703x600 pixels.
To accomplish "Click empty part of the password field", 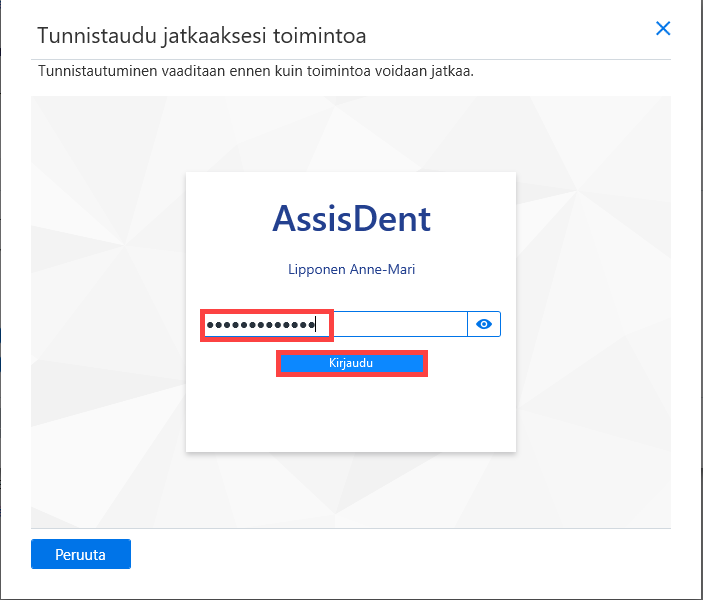I will coord(399,324).
